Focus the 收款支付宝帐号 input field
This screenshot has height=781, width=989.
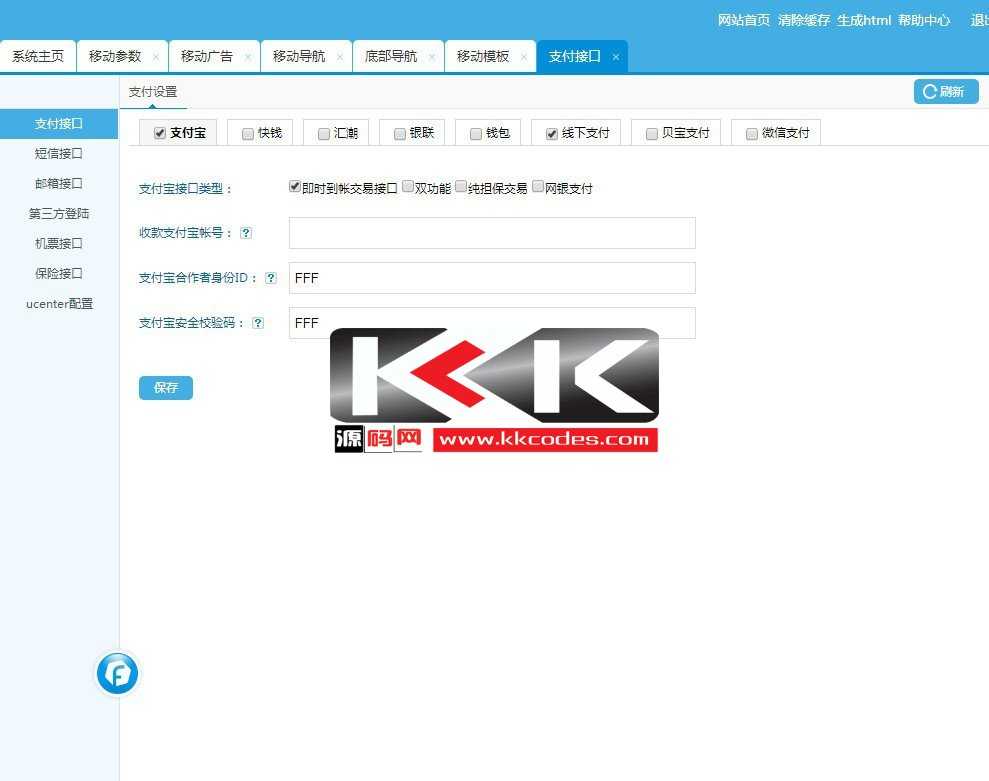[492, 233]
